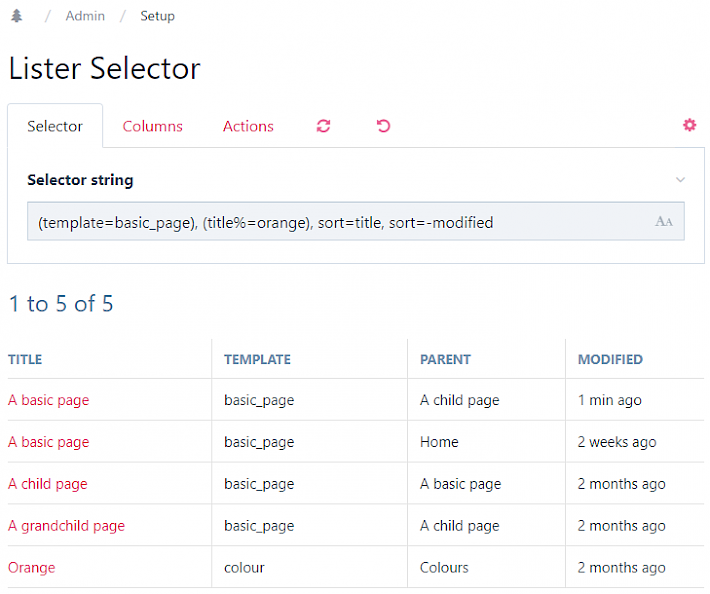710x594 pixels.
Task: Switch to the Columns tab
Action: 153,126
